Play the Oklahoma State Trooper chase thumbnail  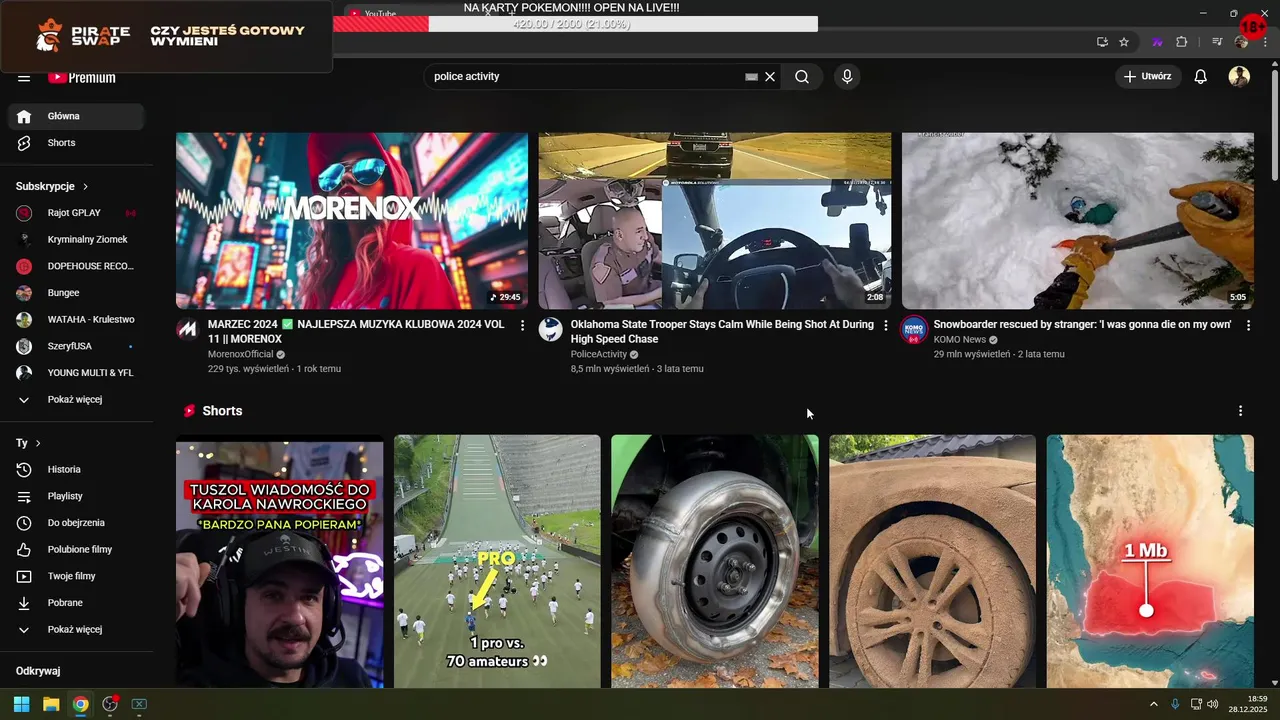click(x=715, y=221)
